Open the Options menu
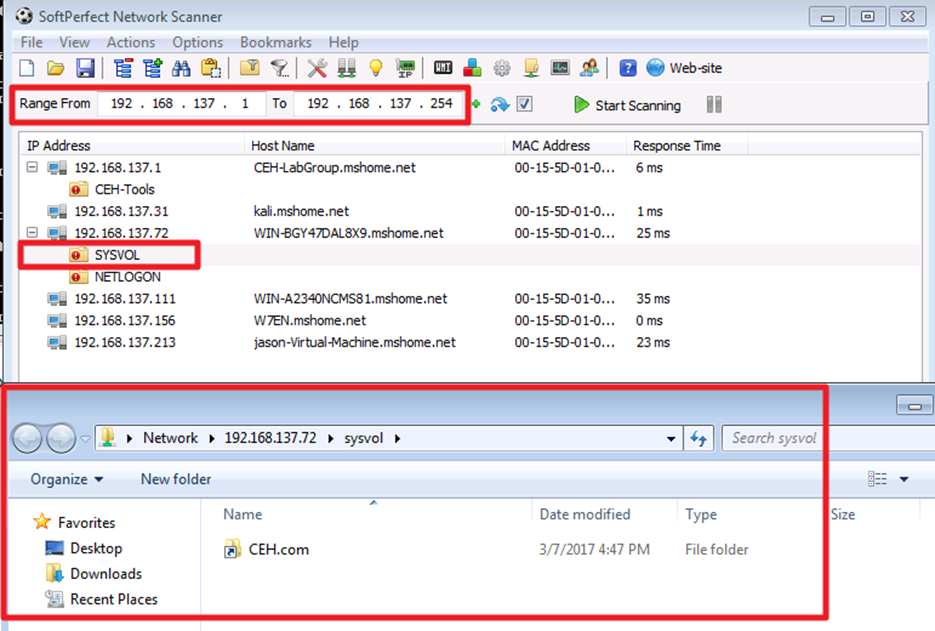935x631 pixels. click(x=197, y=42)
